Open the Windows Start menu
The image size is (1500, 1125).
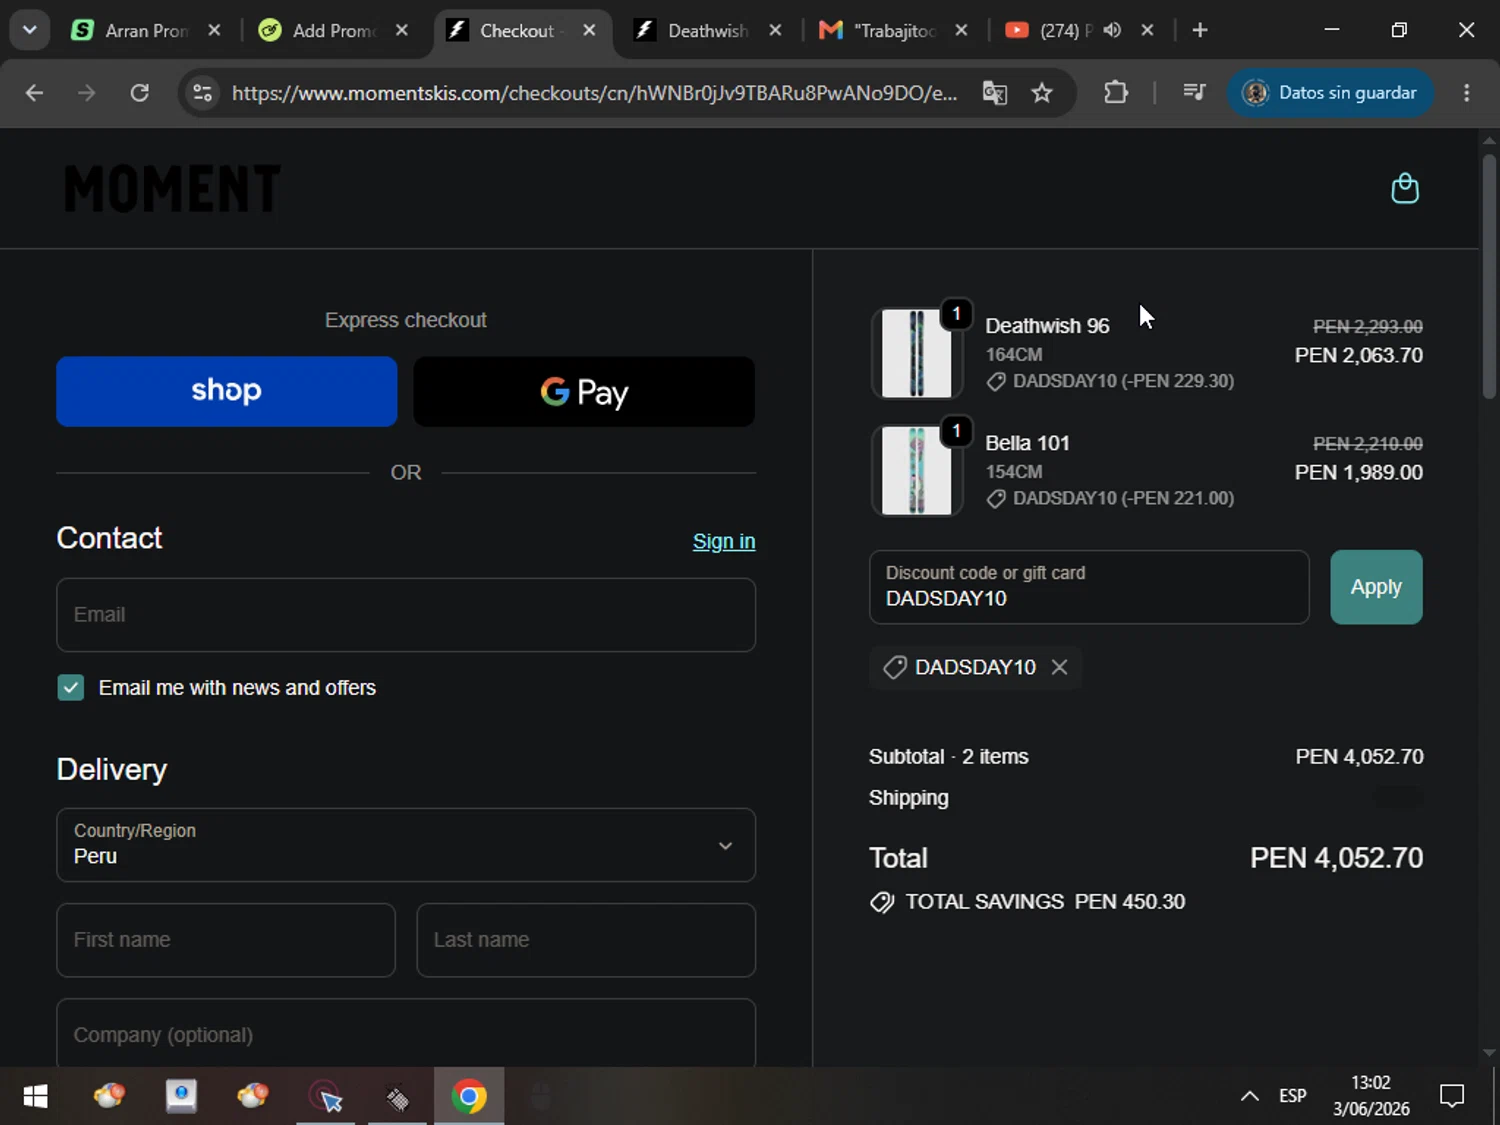click(x=35, y=1097)
